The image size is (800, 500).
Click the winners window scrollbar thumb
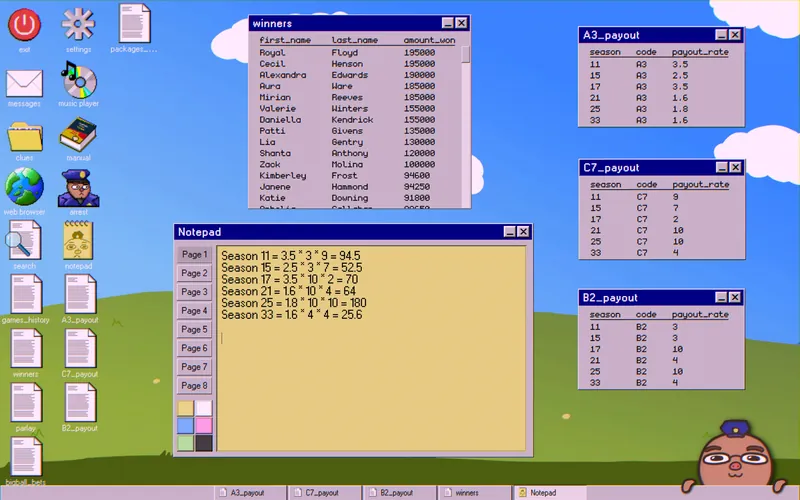pyautogui.click(x=465, y=55)
